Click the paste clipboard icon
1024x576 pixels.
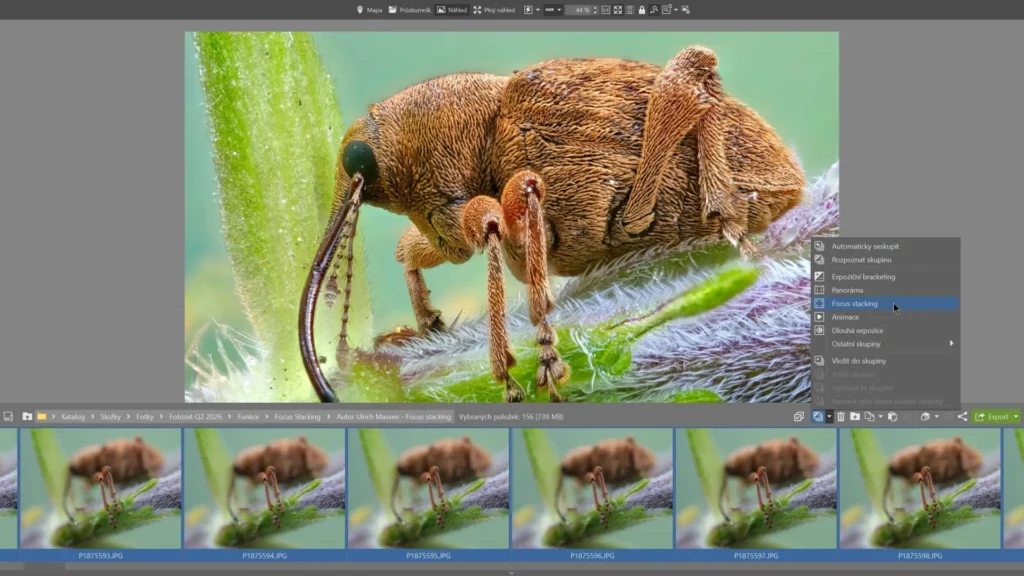coord(892,417)
